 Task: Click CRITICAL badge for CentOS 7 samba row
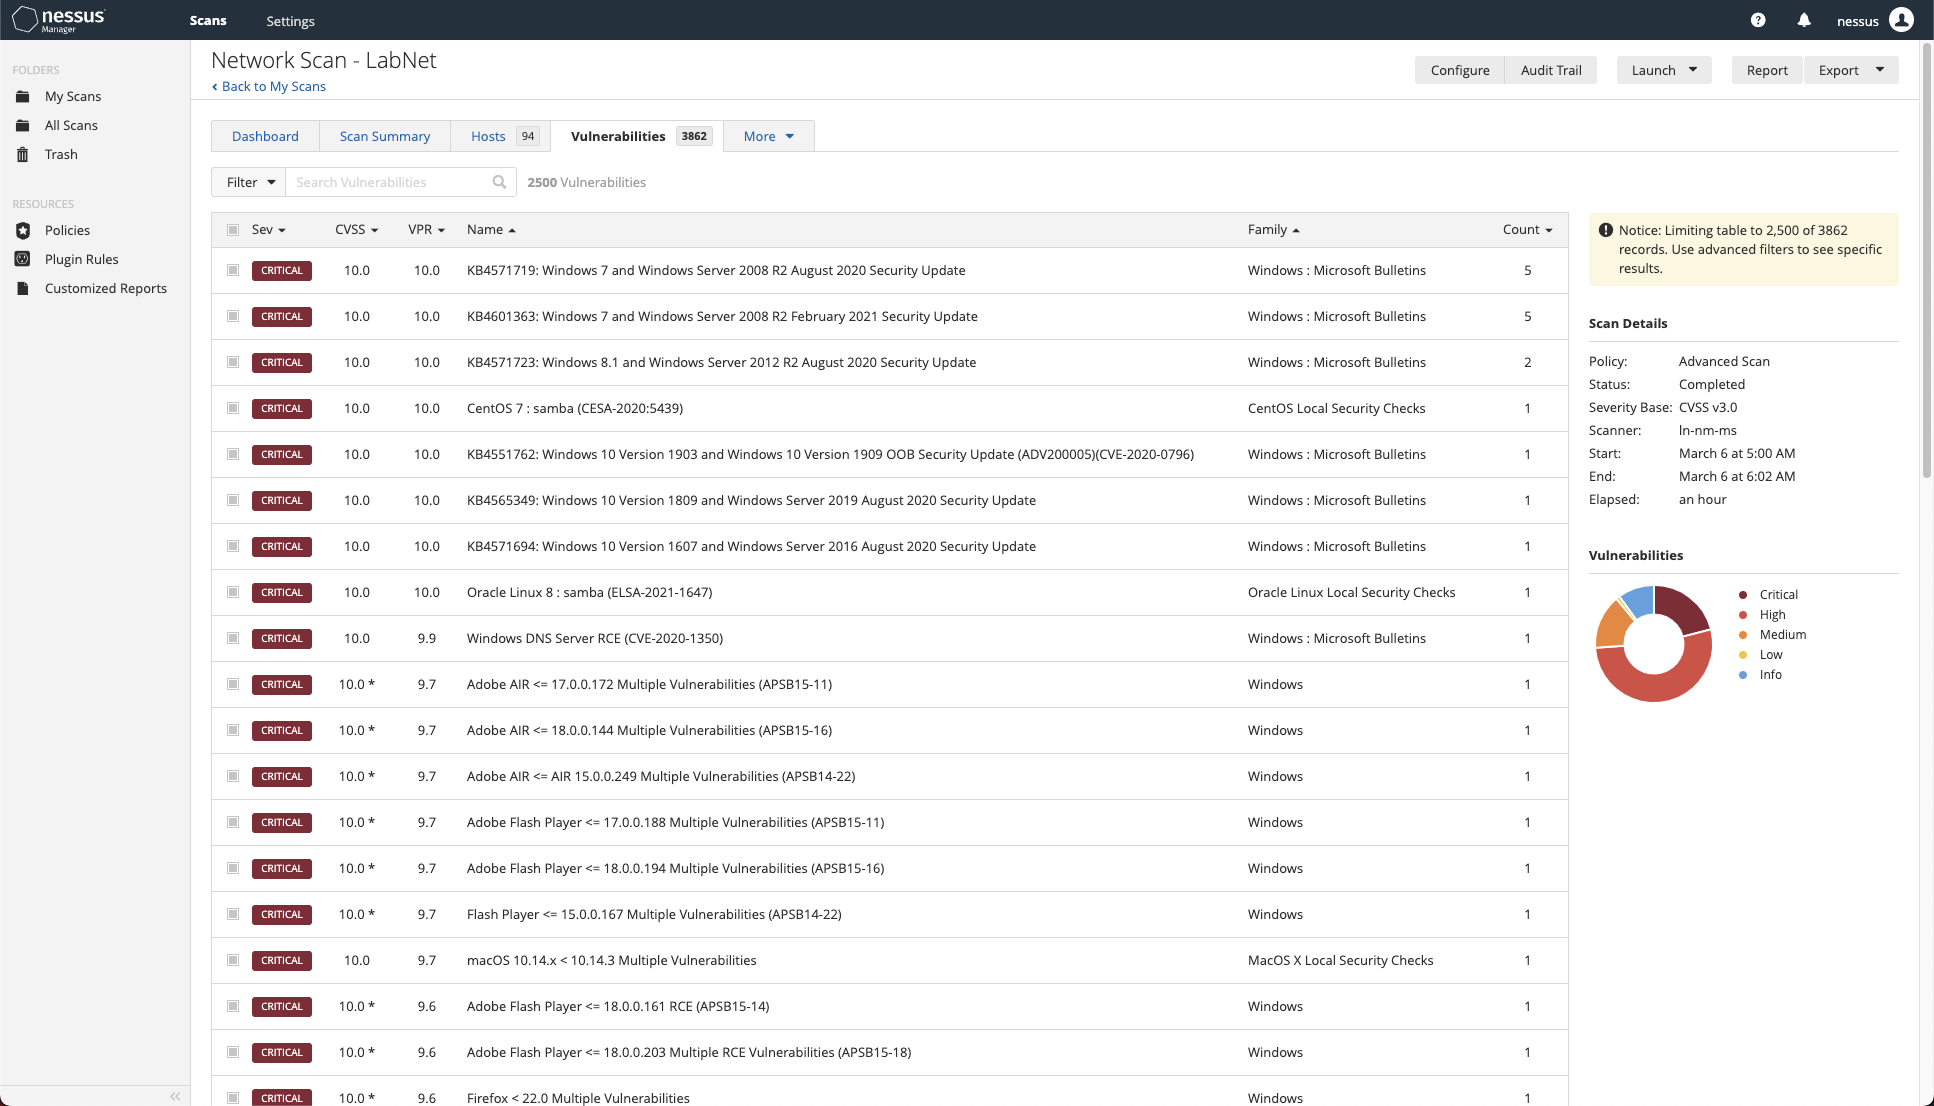pos(282,408)
